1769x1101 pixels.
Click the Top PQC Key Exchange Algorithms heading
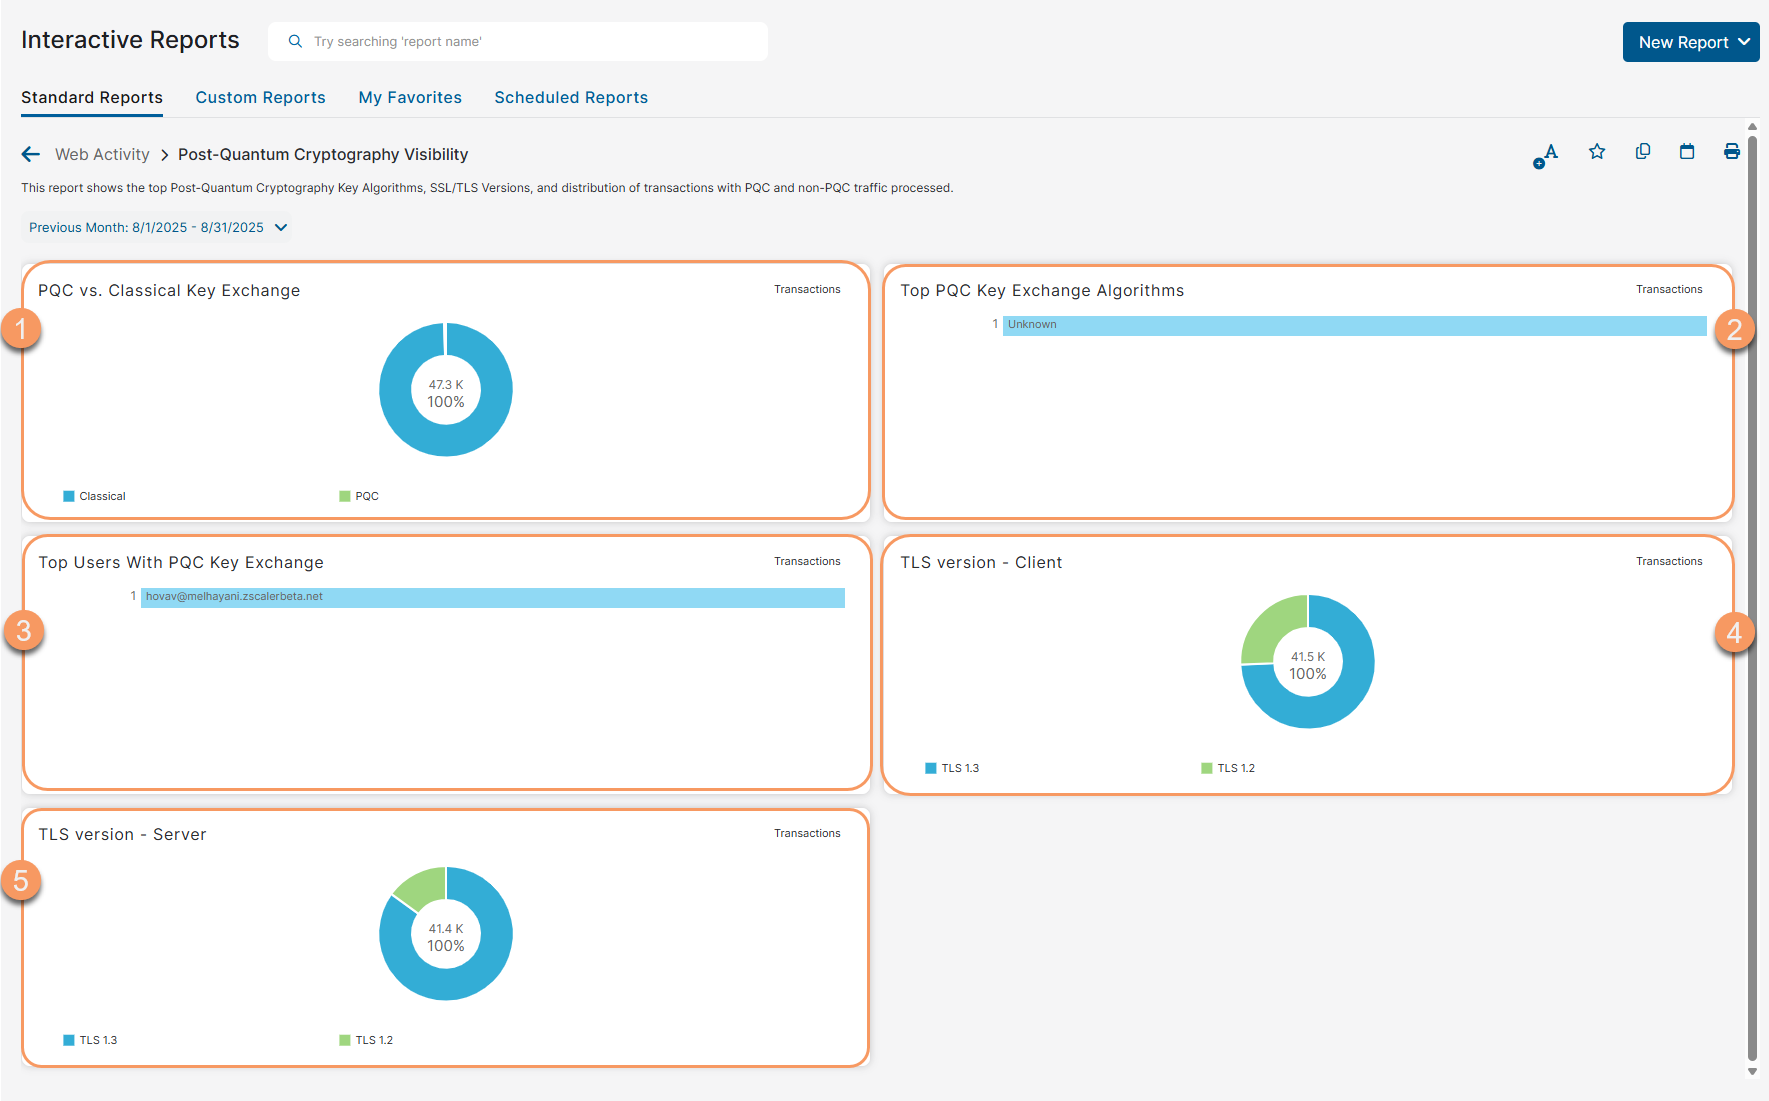point(1042,290)
